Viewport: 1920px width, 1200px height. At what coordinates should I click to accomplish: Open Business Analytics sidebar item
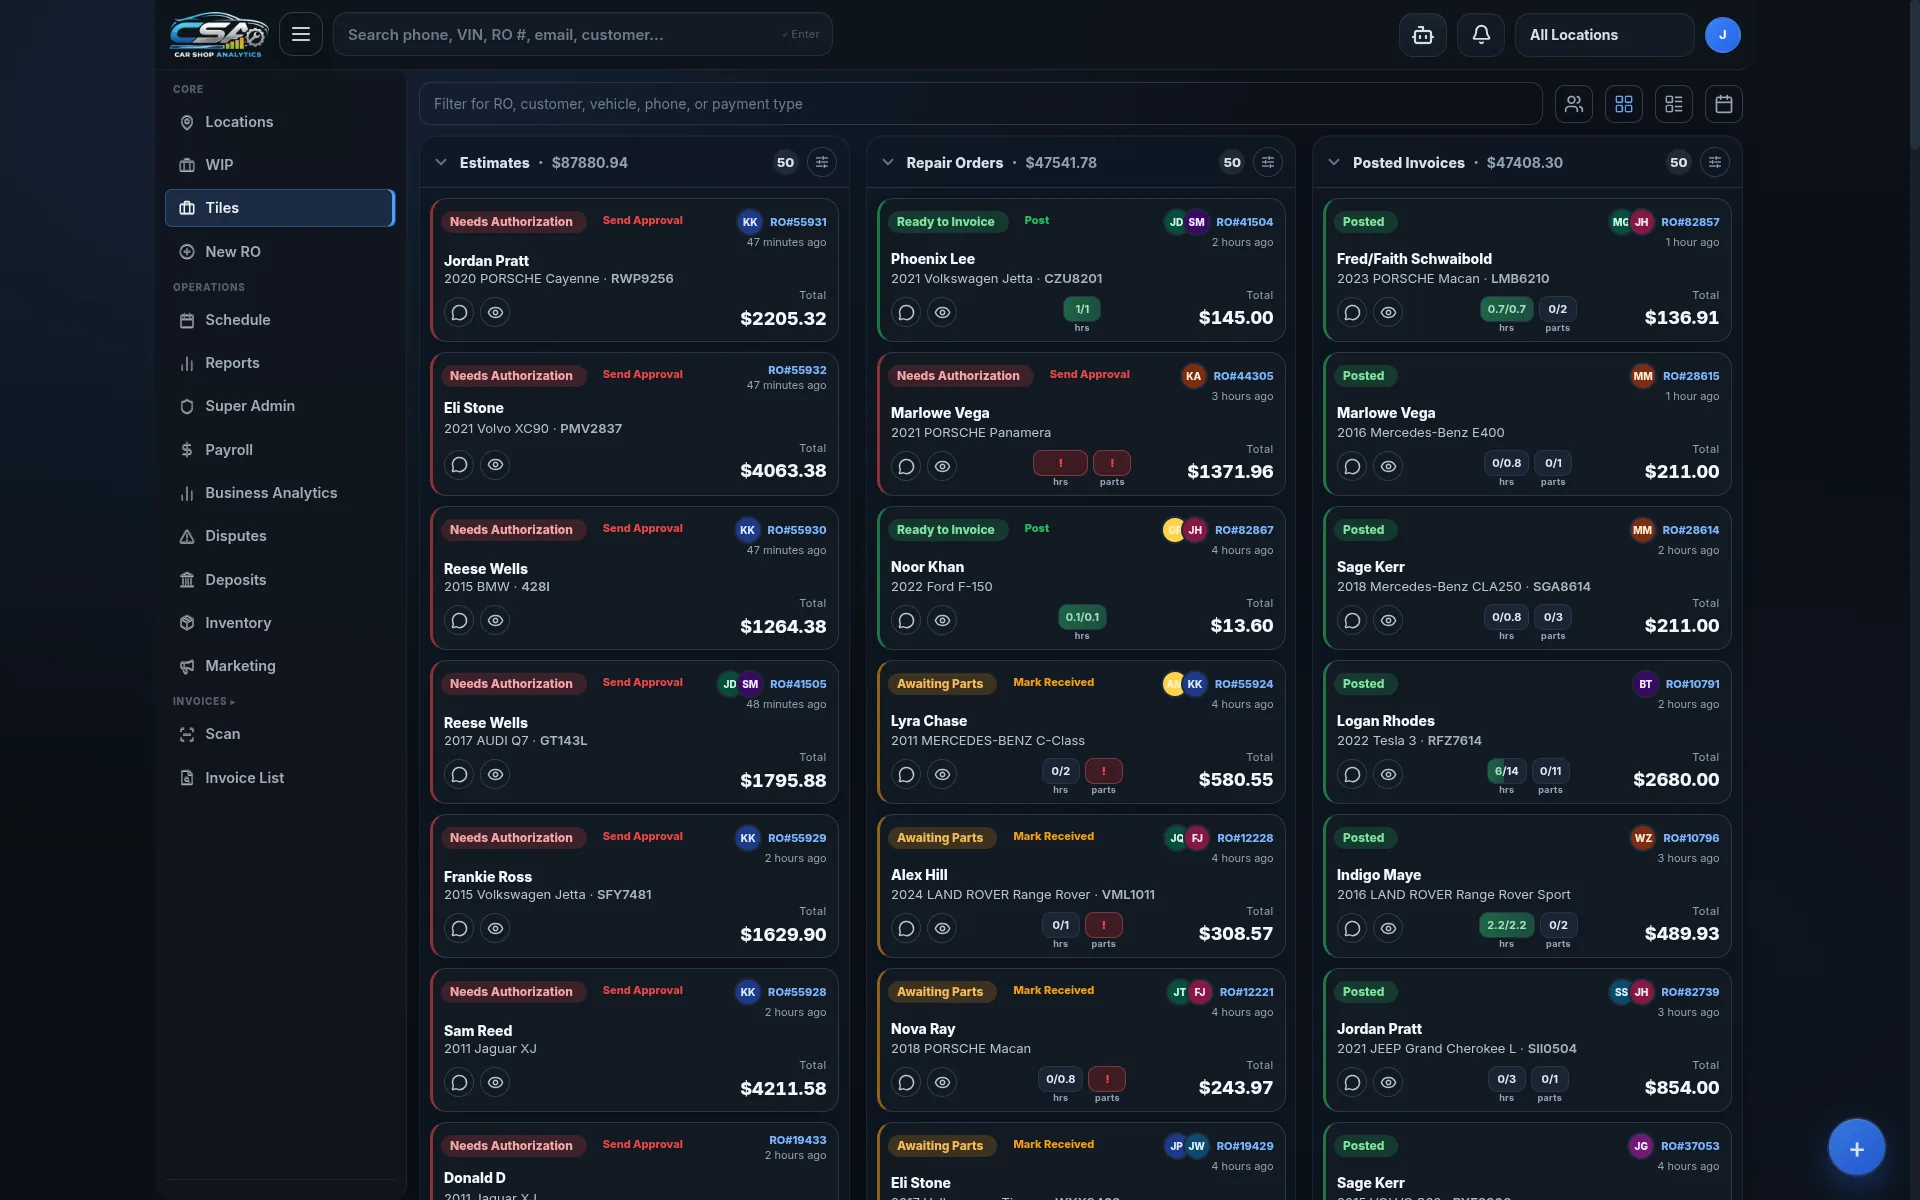point(280,493)
